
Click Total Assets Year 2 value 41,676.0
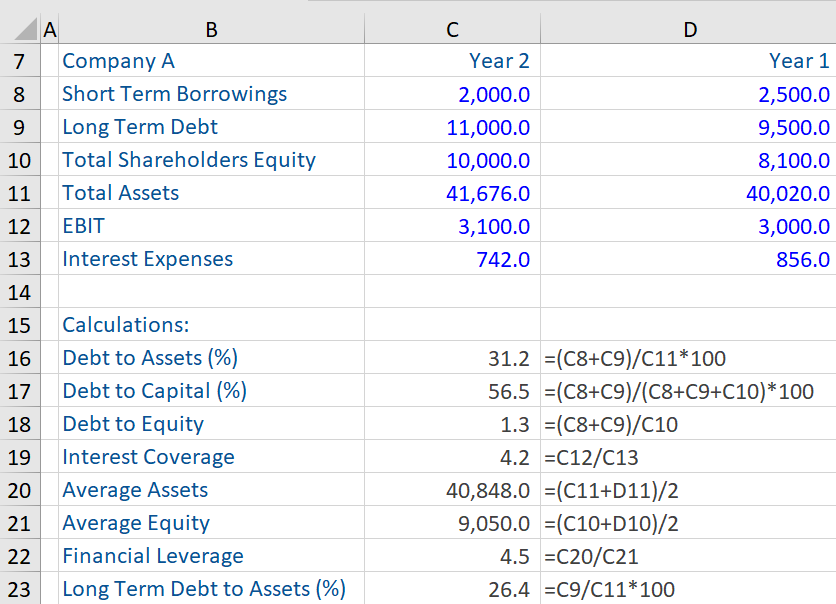pyautogui.click(x=487, y=193)
